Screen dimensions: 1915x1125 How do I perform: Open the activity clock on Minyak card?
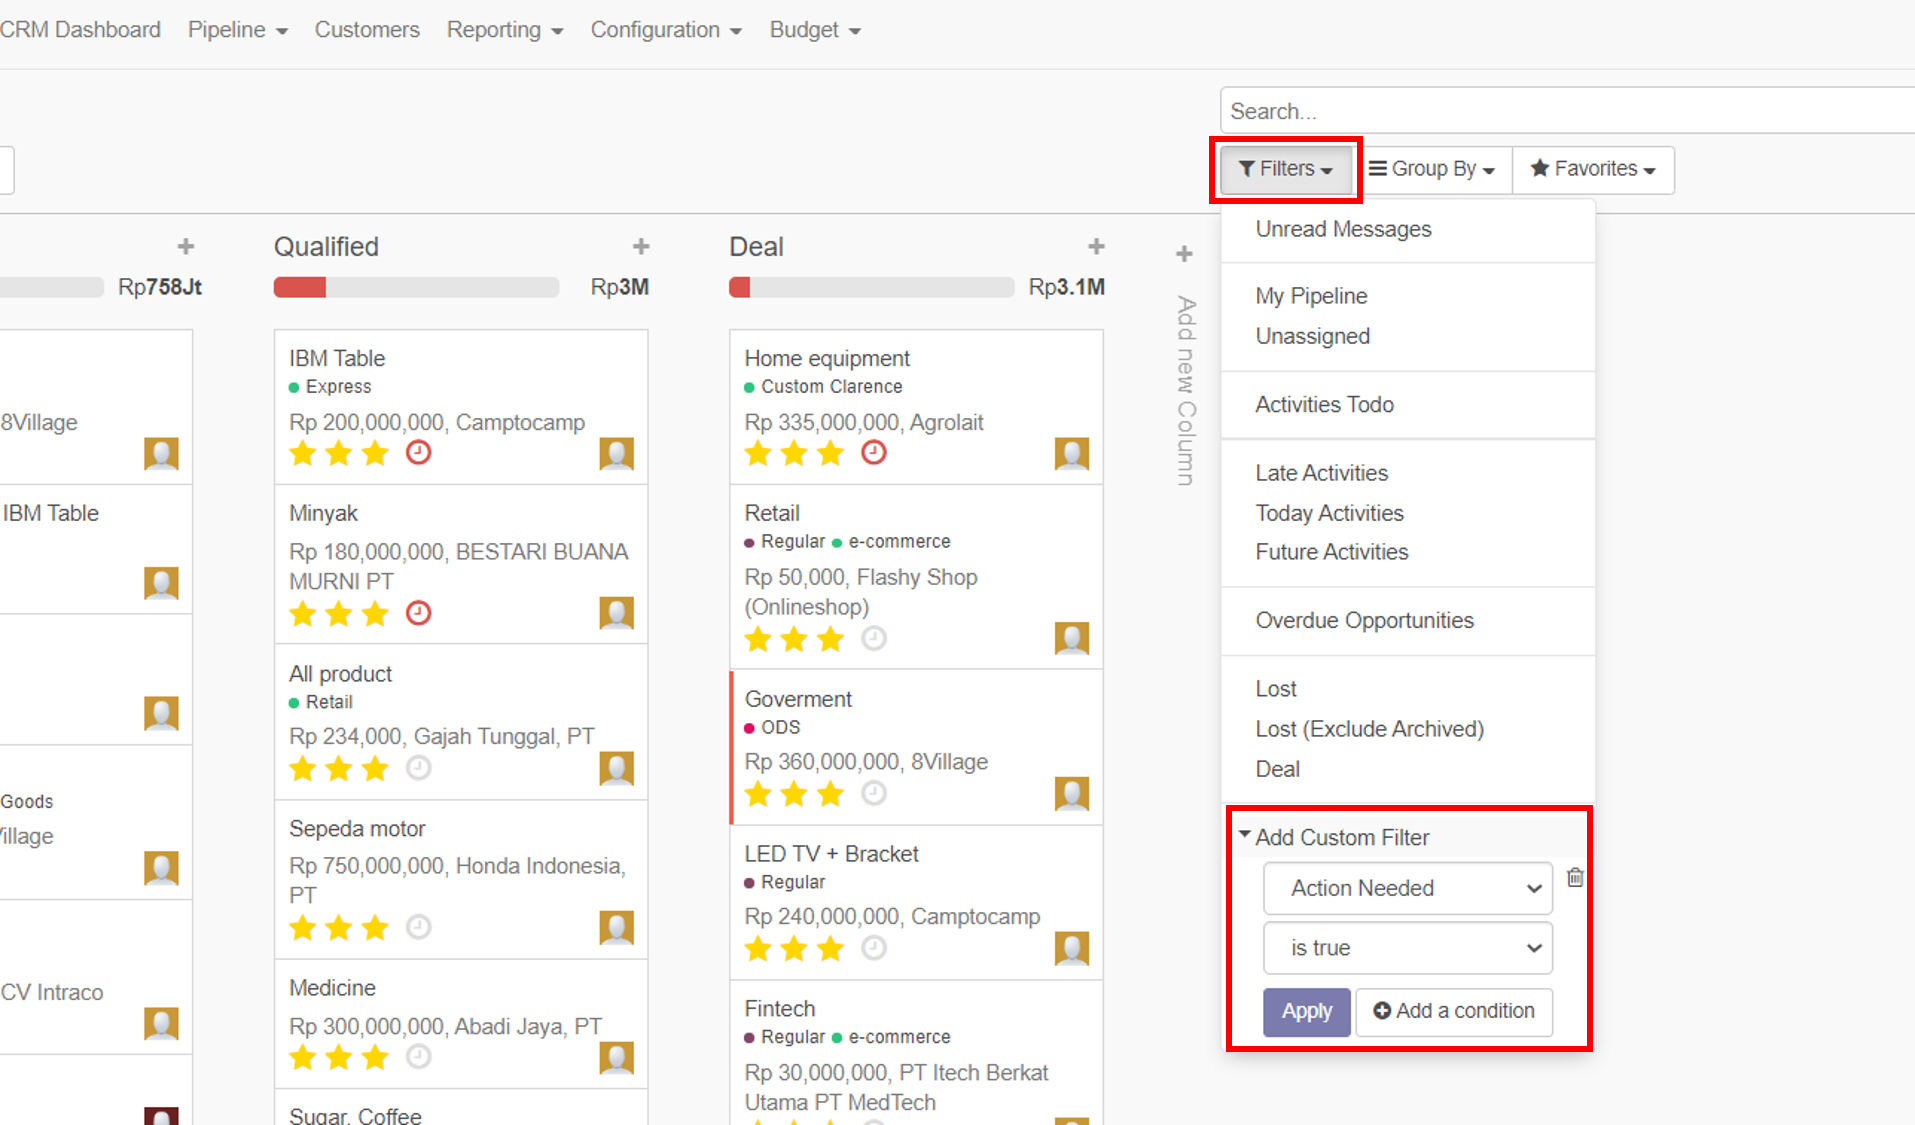(418, 613)
